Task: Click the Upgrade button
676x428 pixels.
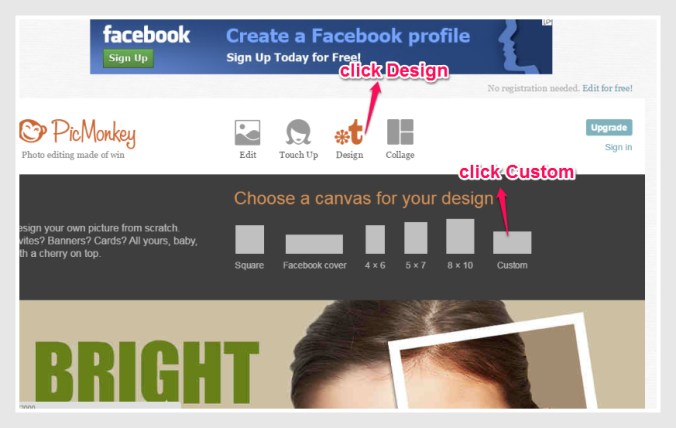Action: pos(609,128)
